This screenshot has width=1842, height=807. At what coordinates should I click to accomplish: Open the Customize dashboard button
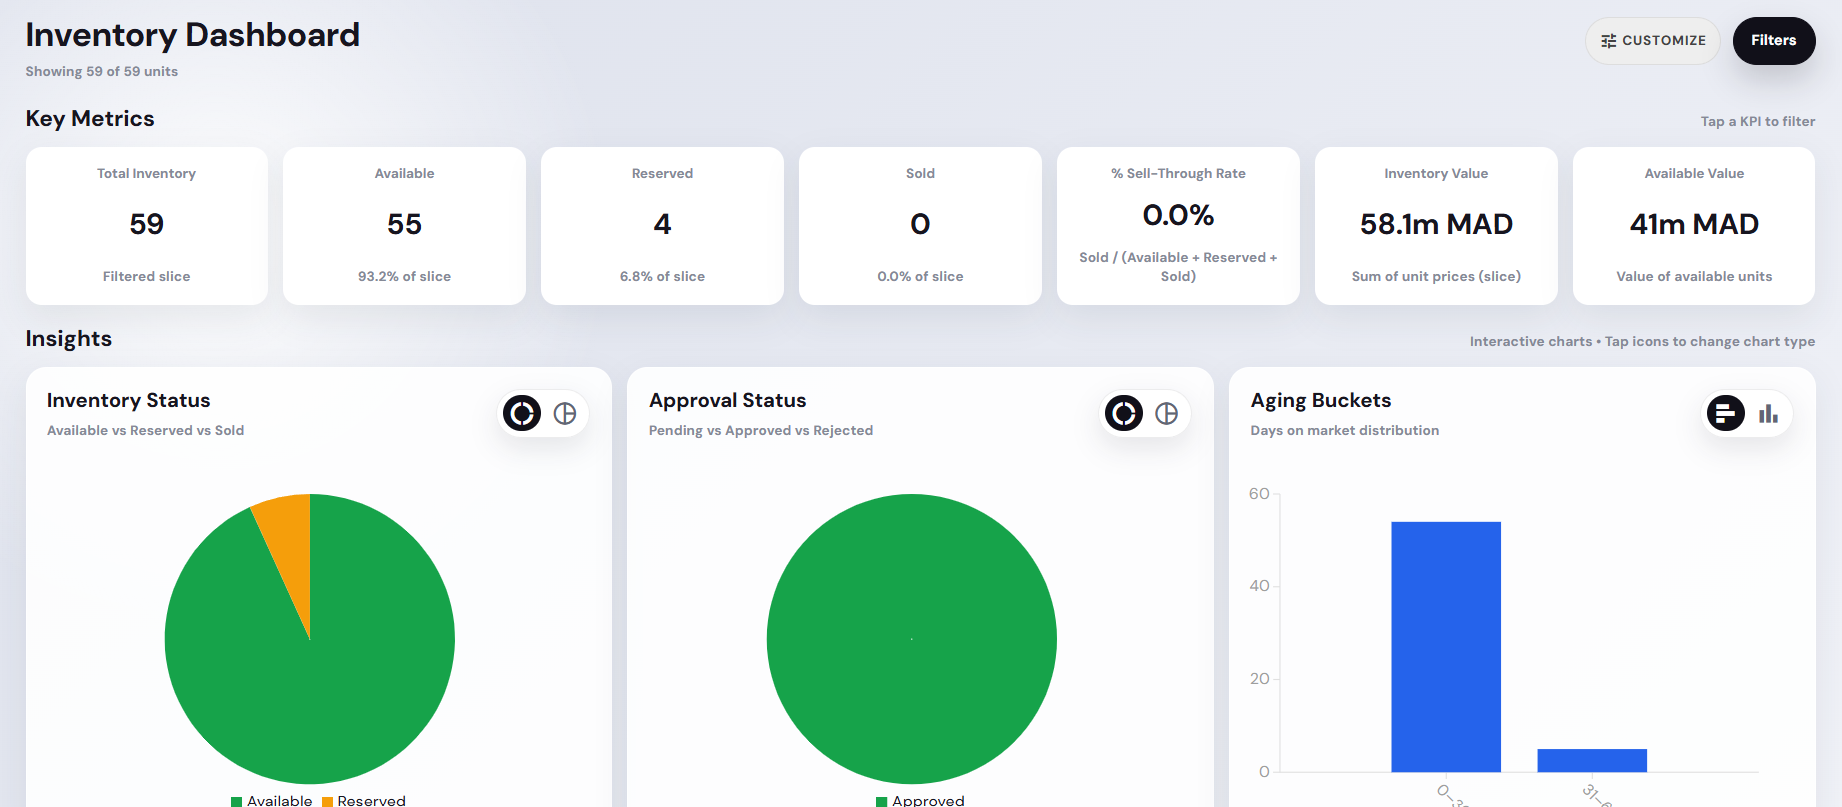click(1652, 41)
